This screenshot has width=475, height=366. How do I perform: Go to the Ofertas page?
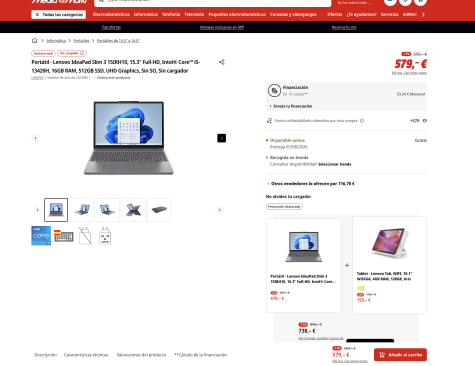pos(335,14)
